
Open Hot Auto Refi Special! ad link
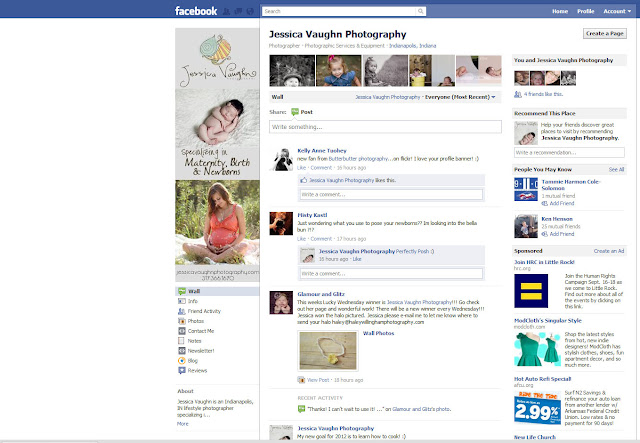pyautogui.click(x=542, y=379)
